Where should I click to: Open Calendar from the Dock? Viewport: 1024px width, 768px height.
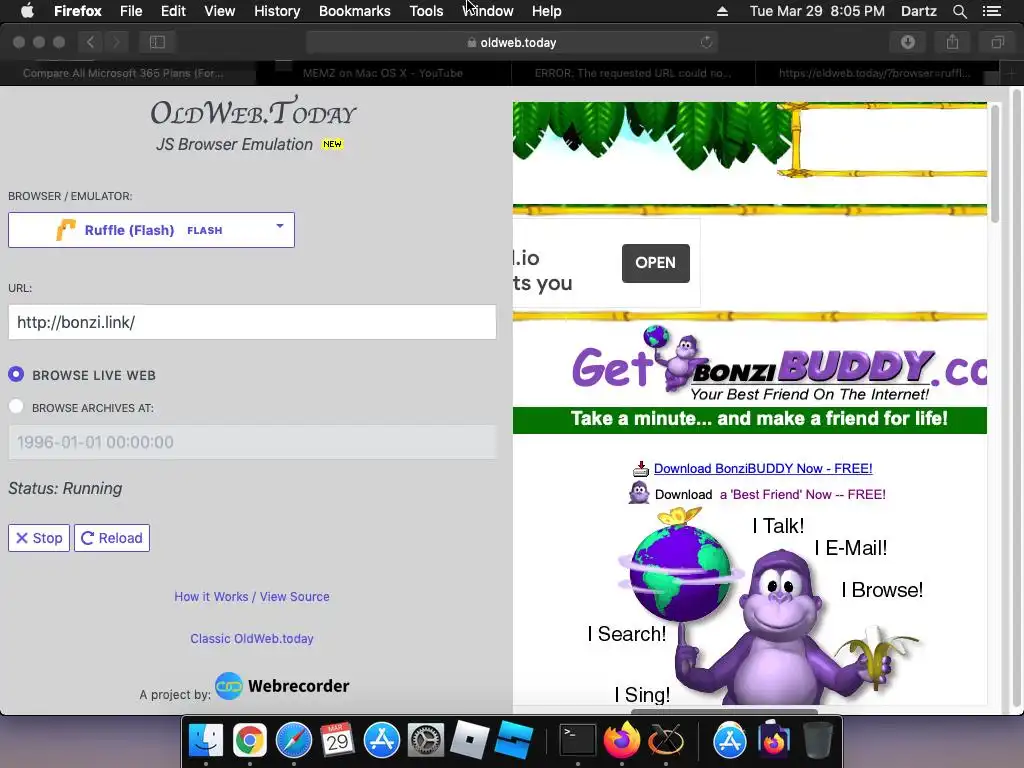tap(338, 741)
